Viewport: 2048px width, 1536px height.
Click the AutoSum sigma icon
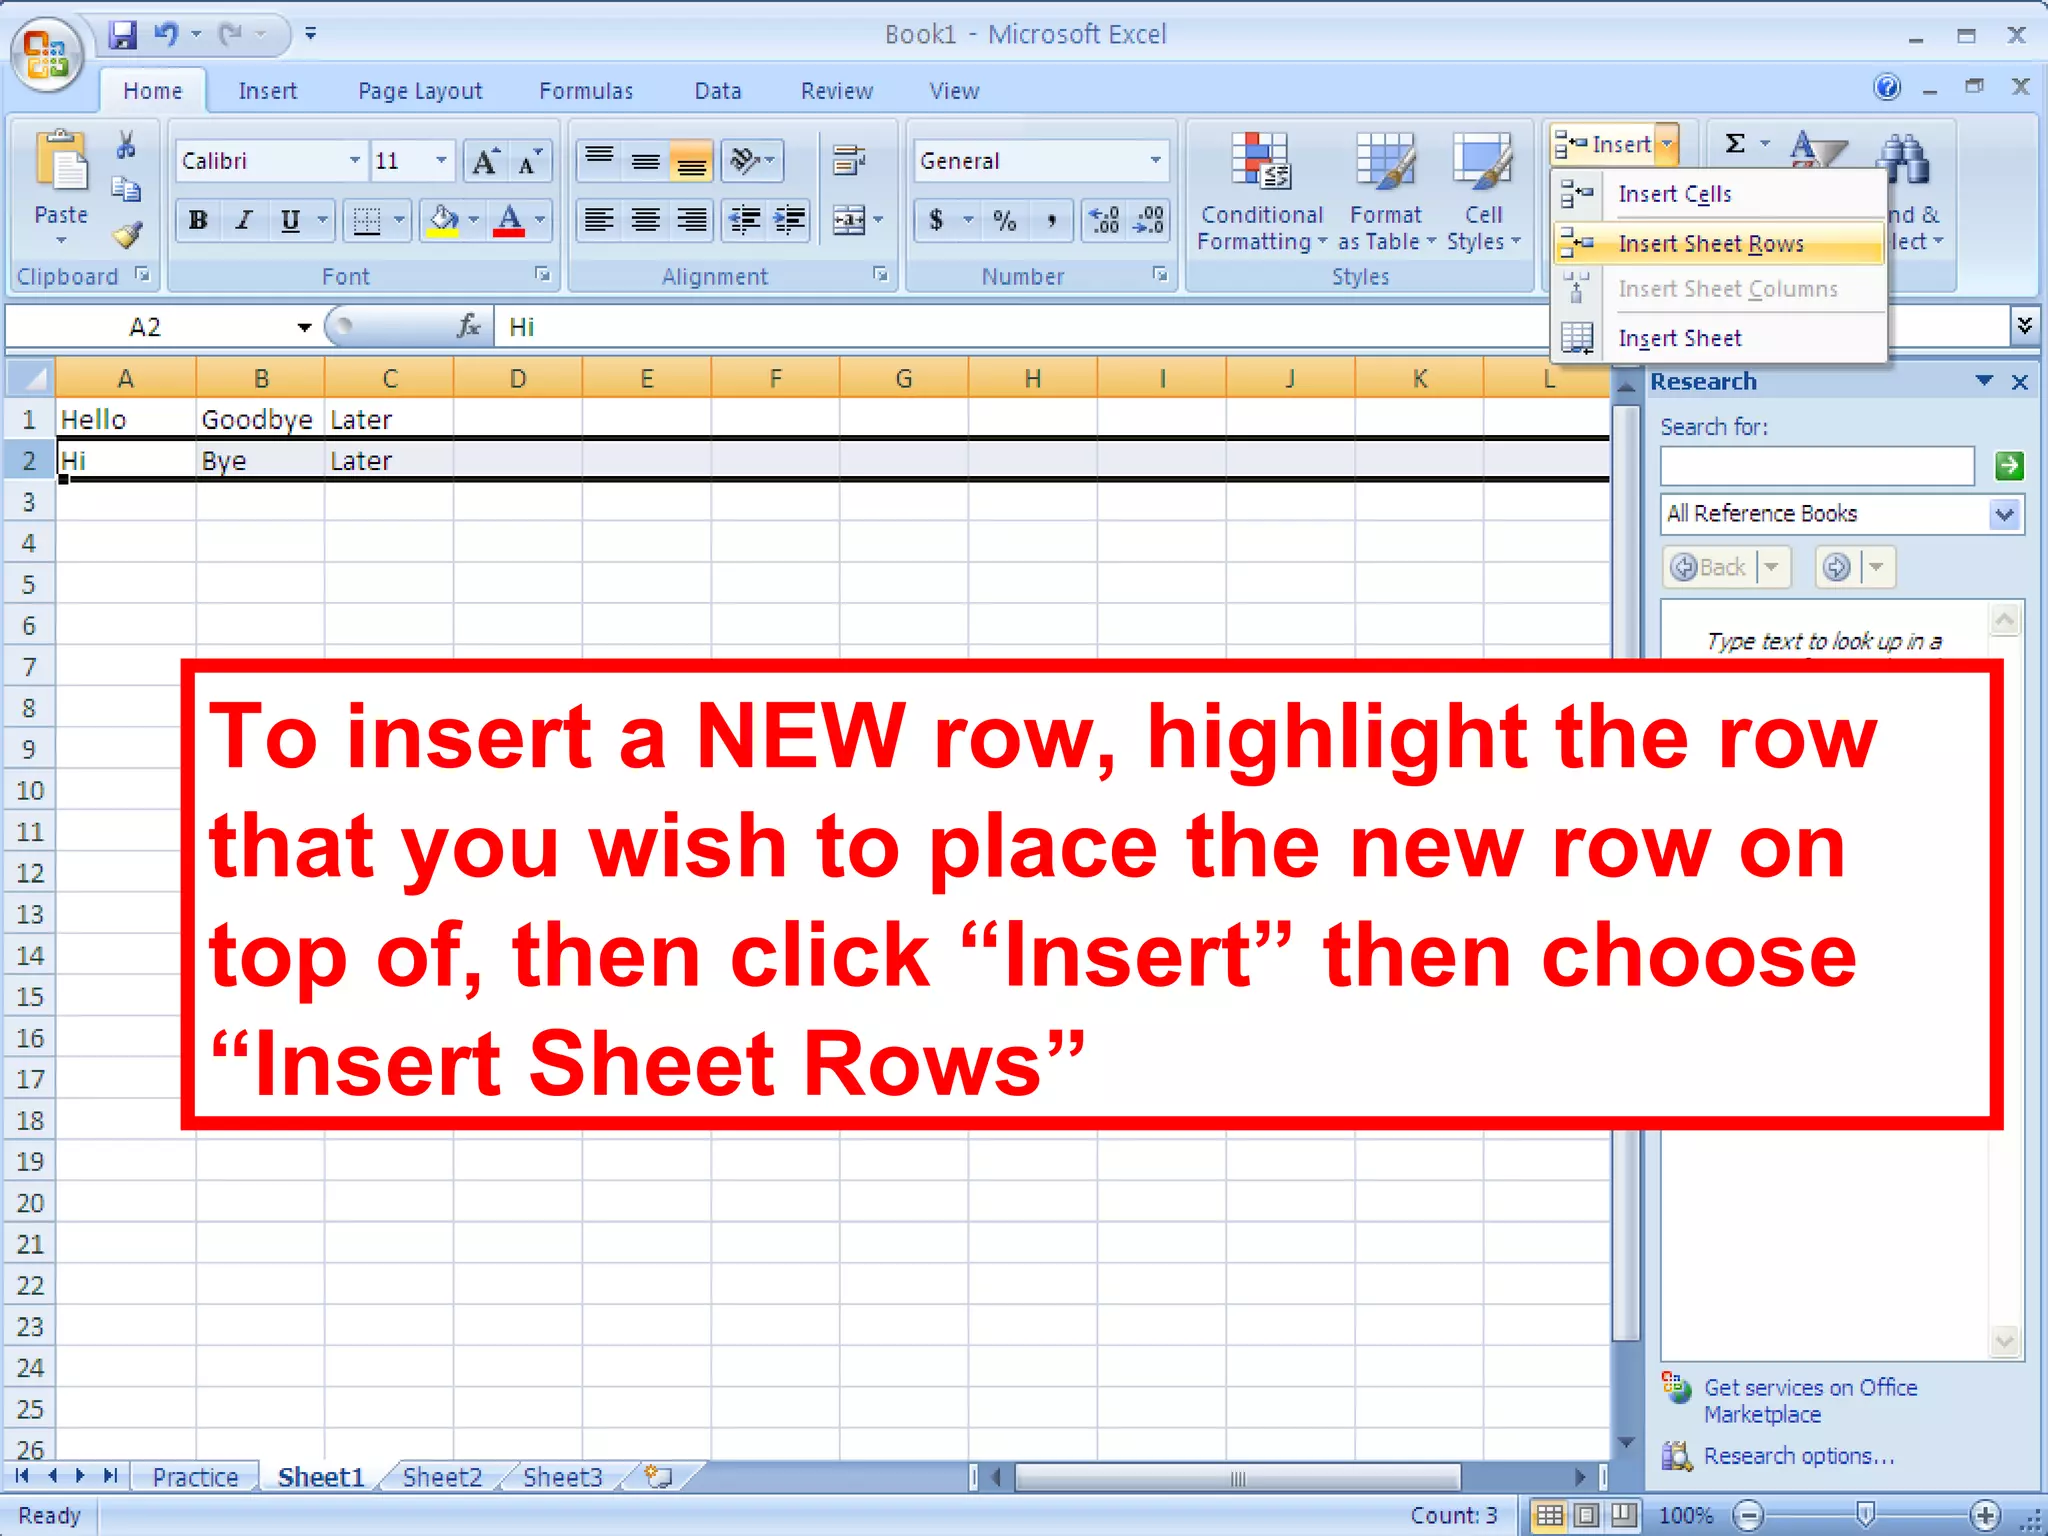(1736, 144)
